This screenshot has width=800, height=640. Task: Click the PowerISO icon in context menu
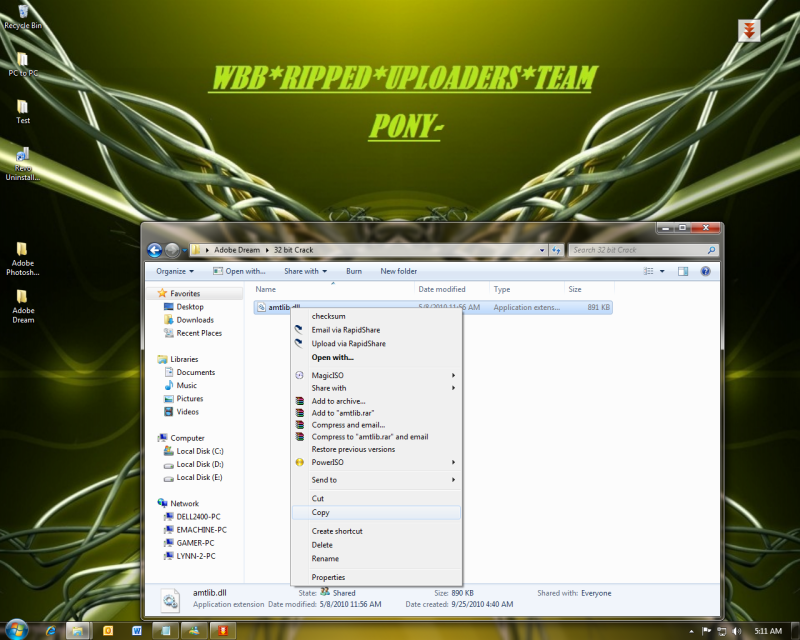point(299,462)
